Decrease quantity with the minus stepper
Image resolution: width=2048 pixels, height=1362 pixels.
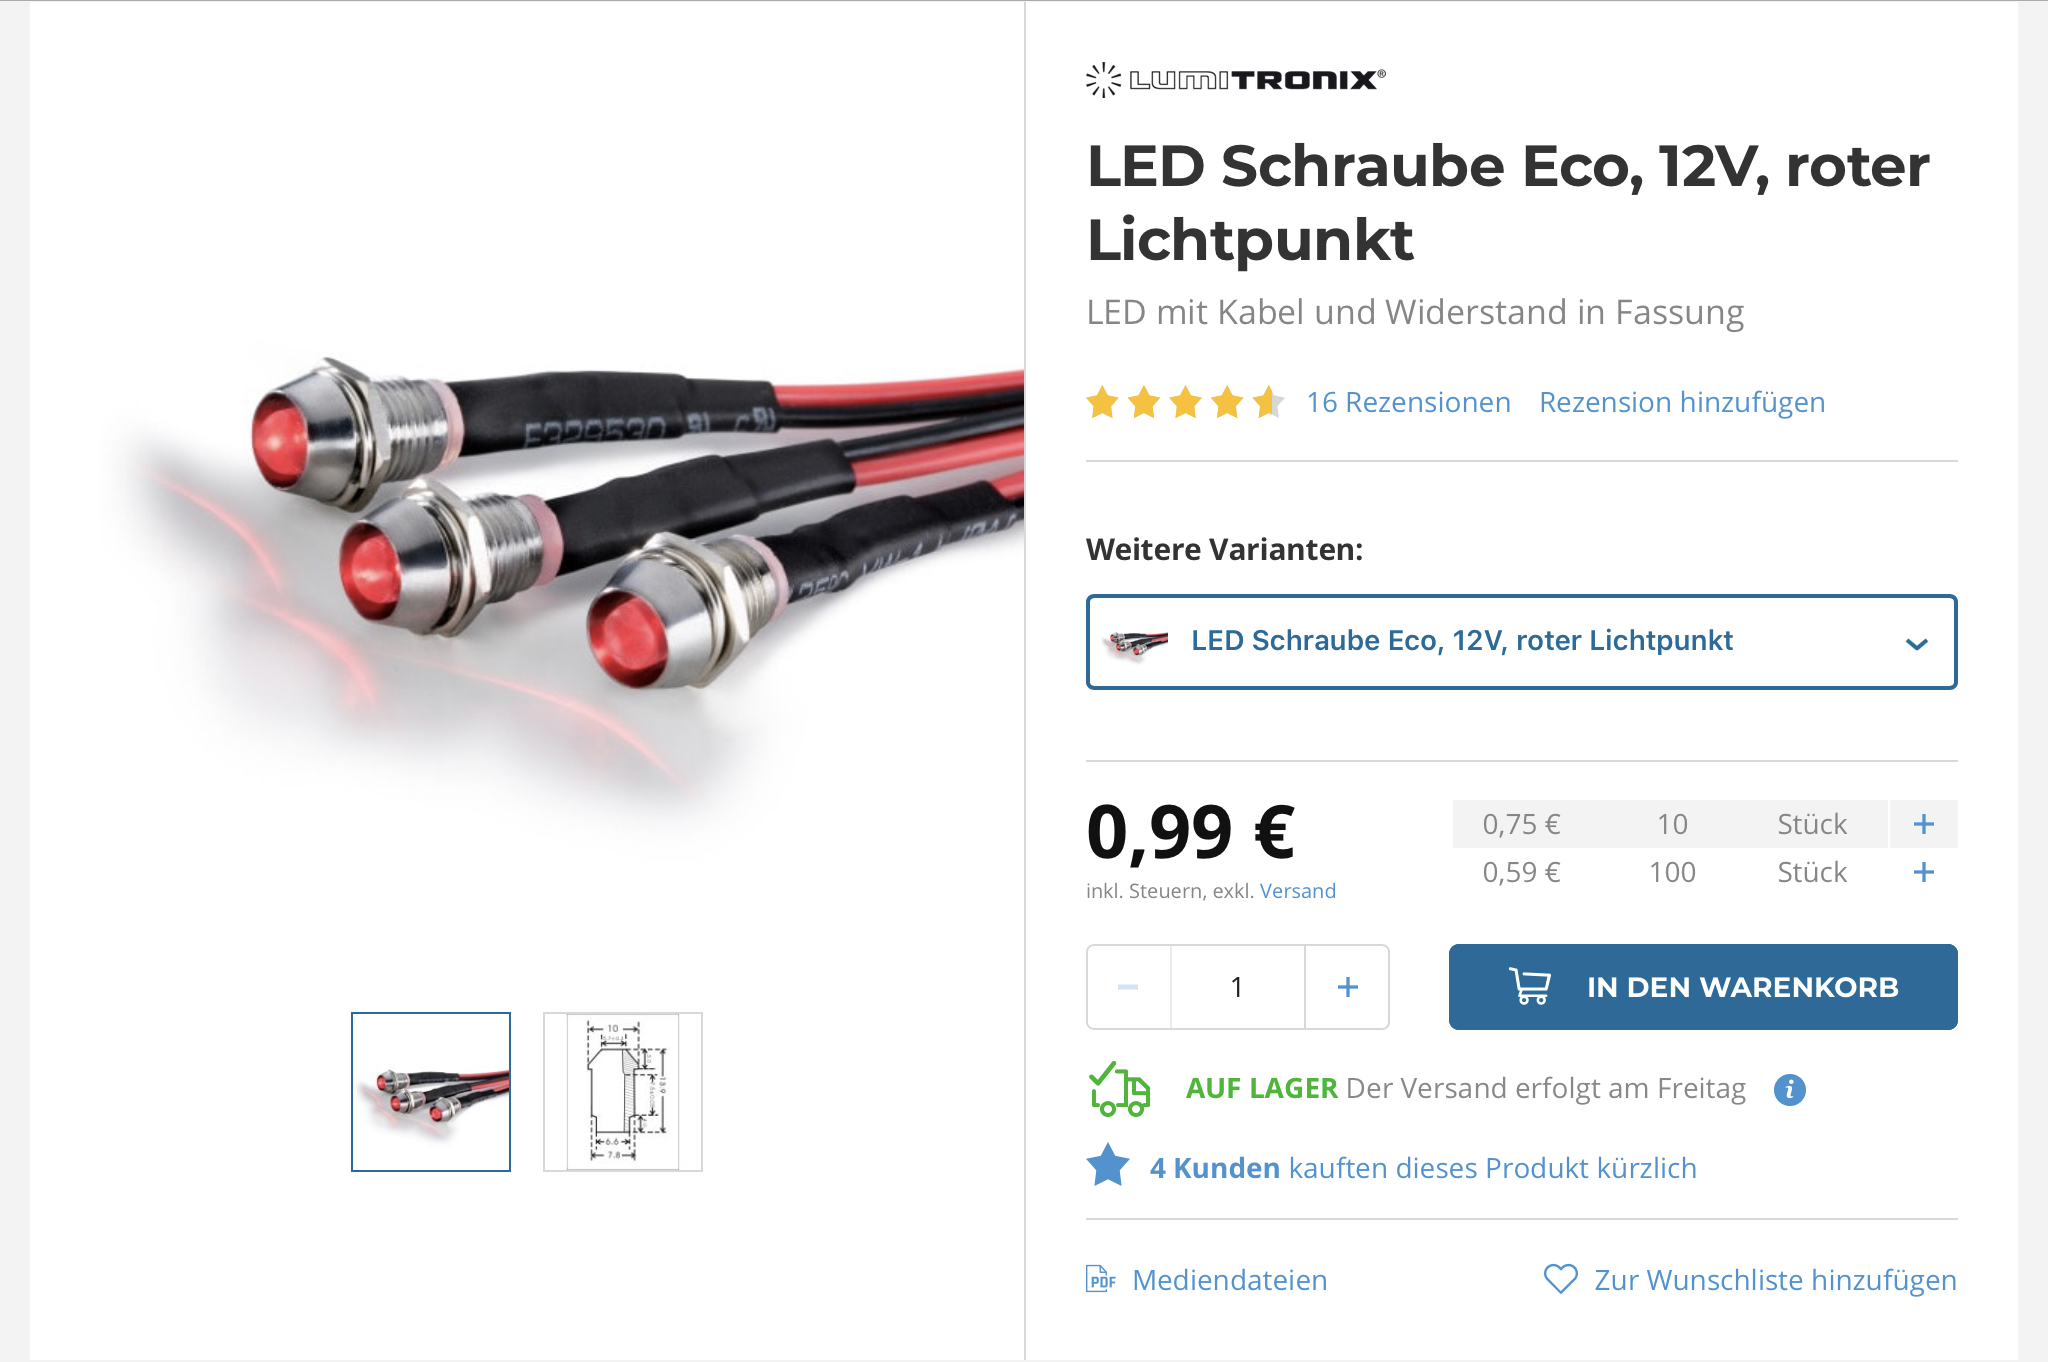pos(1128,987)
